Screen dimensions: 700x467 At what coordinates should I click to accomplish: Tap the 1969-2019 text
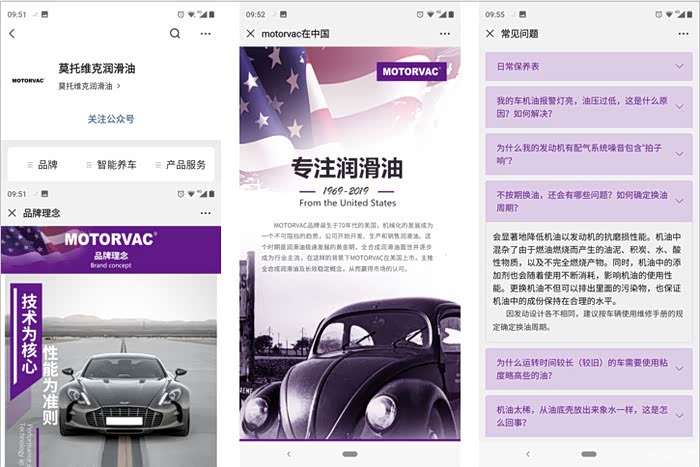coord(346,191)
